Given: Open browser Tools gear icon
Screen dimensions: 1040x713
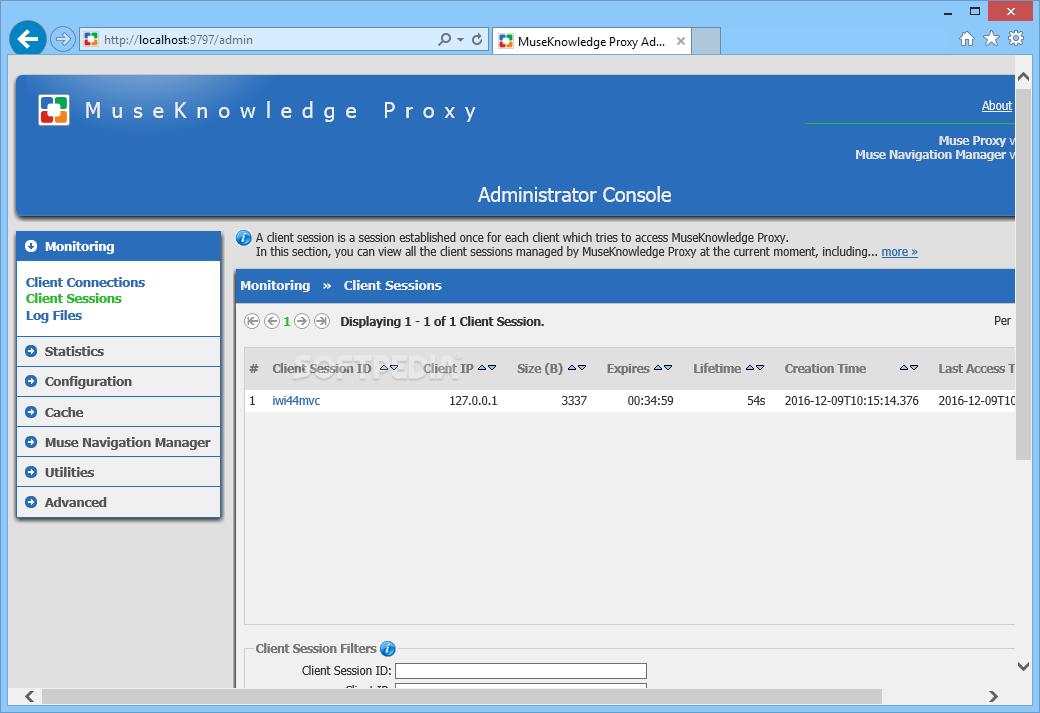Looking at the screenshot, I should (x=1015, y=38).
